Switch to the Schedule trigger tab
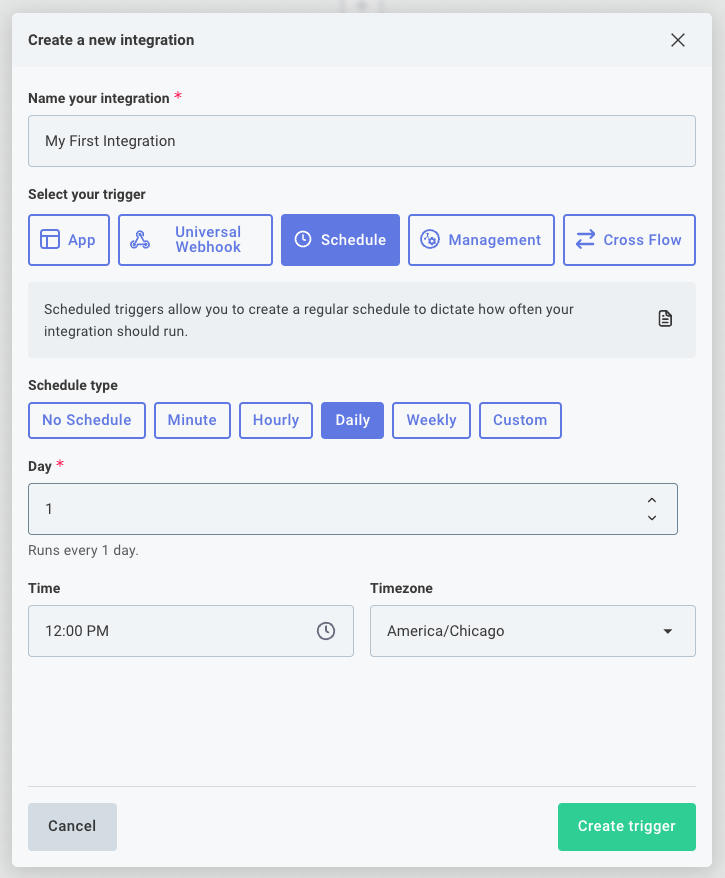Image resolution: width=725 pixels, height=878 pixels. (x=340, y=240)
